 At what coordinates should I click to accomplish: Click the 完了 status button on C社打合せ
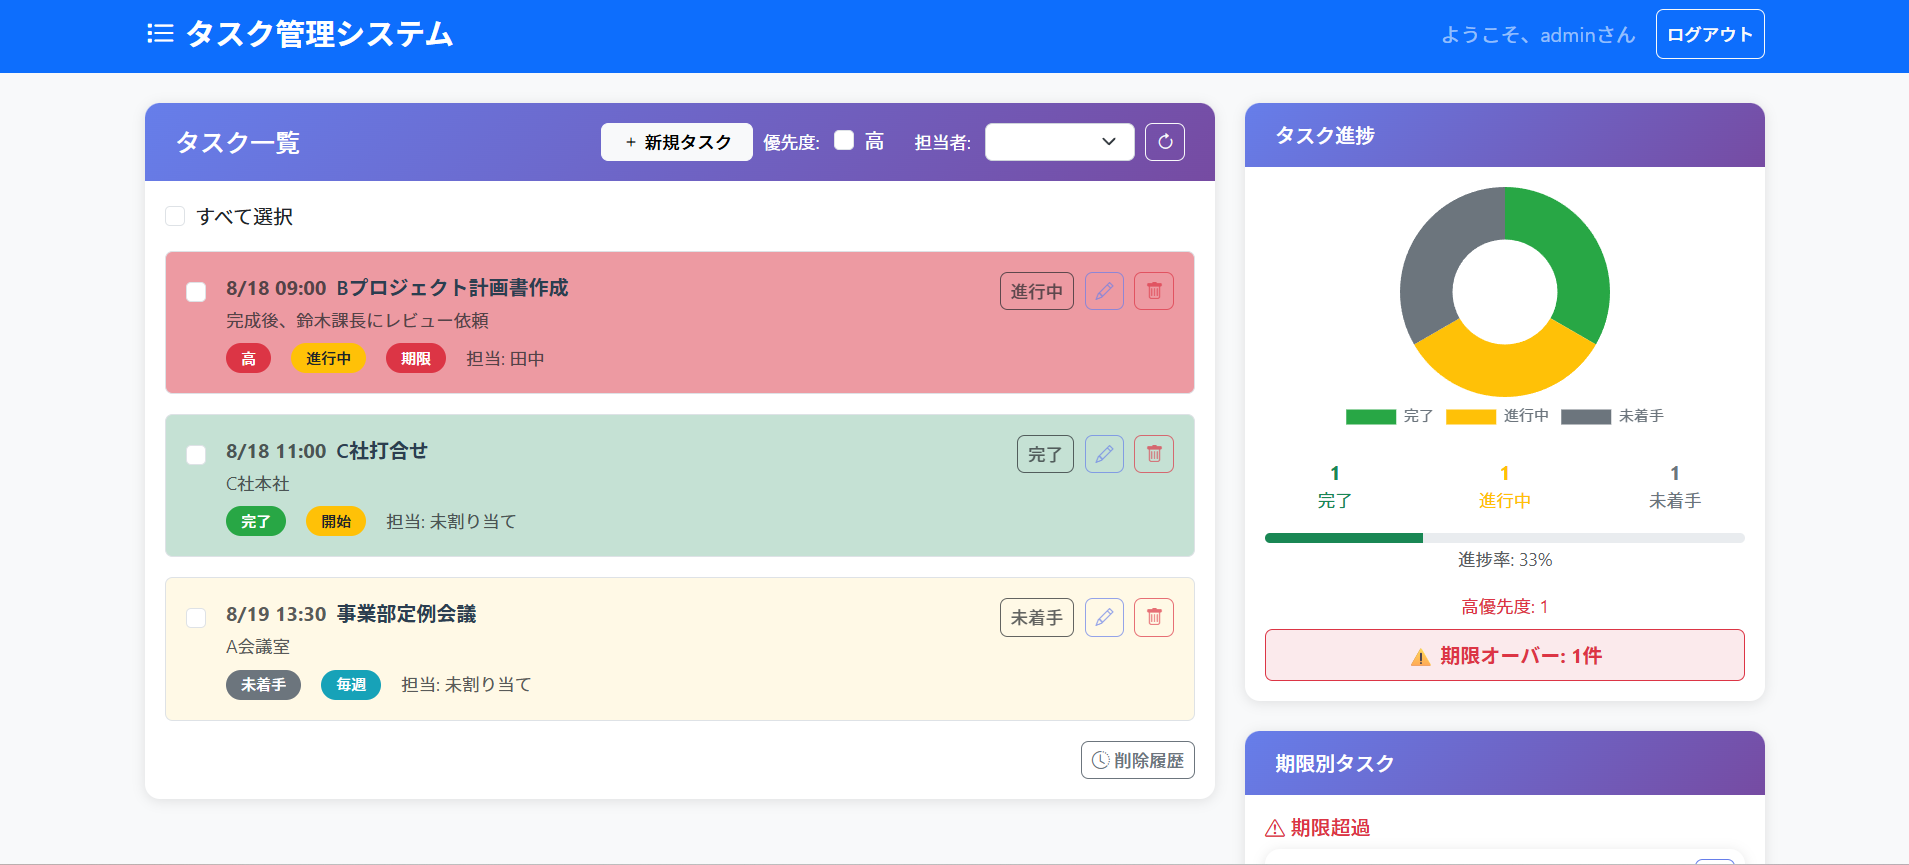click(x=1045, y=454)
